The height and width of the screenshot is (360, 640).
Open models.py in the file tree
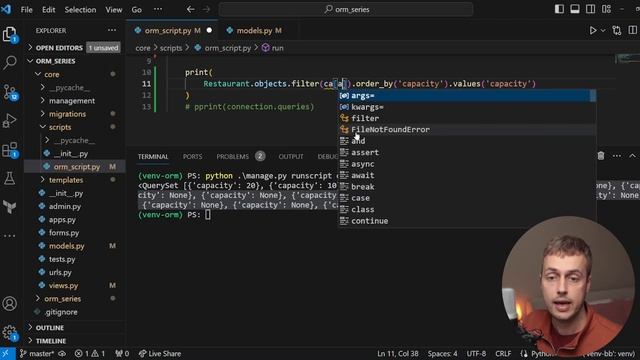tap(66, 246)
